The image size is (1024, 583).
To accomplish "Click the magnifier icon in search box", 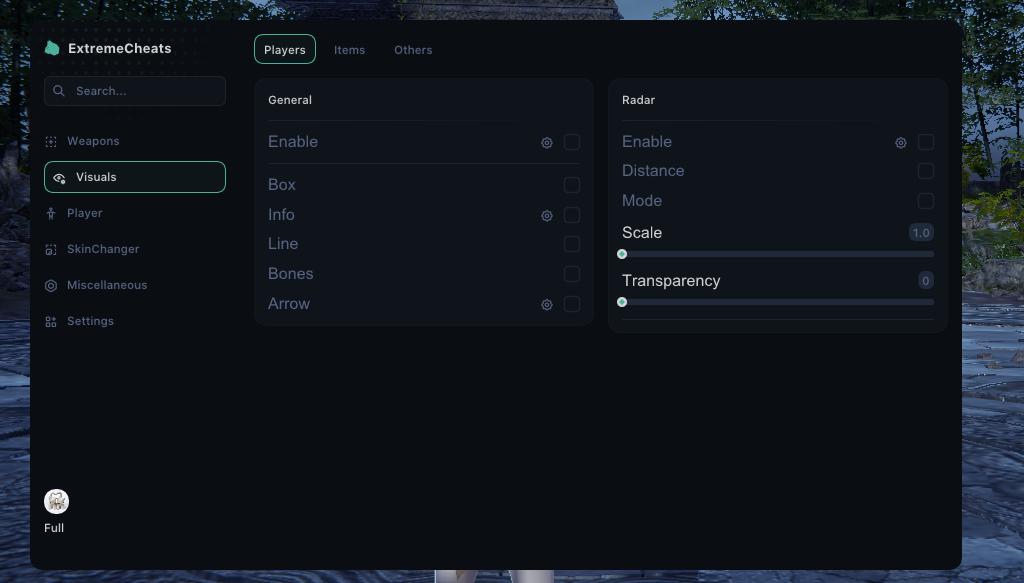I will [x=59, y=91].
